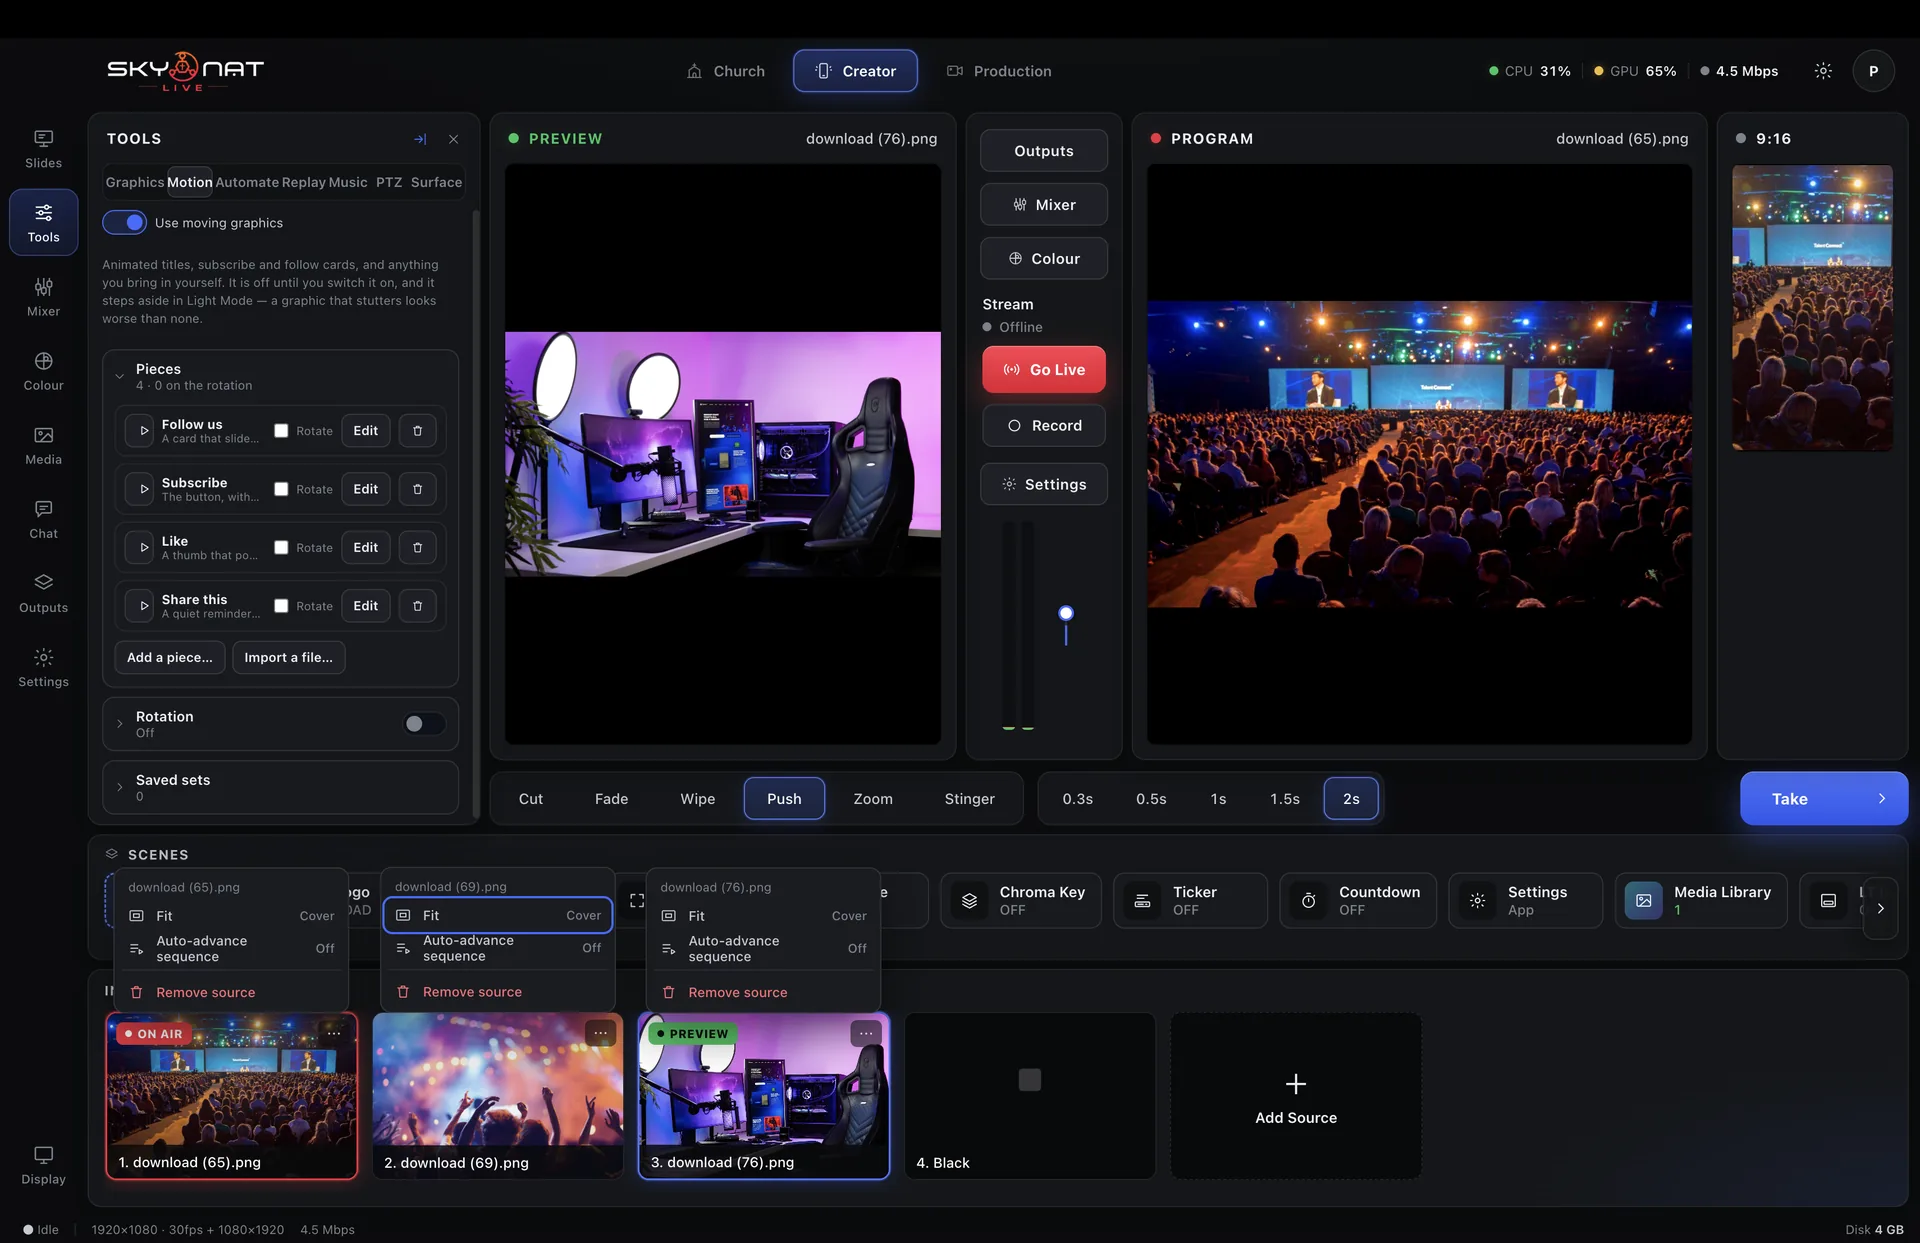
Task: Expand the Saved sets section
Action: tap(120, 787)
